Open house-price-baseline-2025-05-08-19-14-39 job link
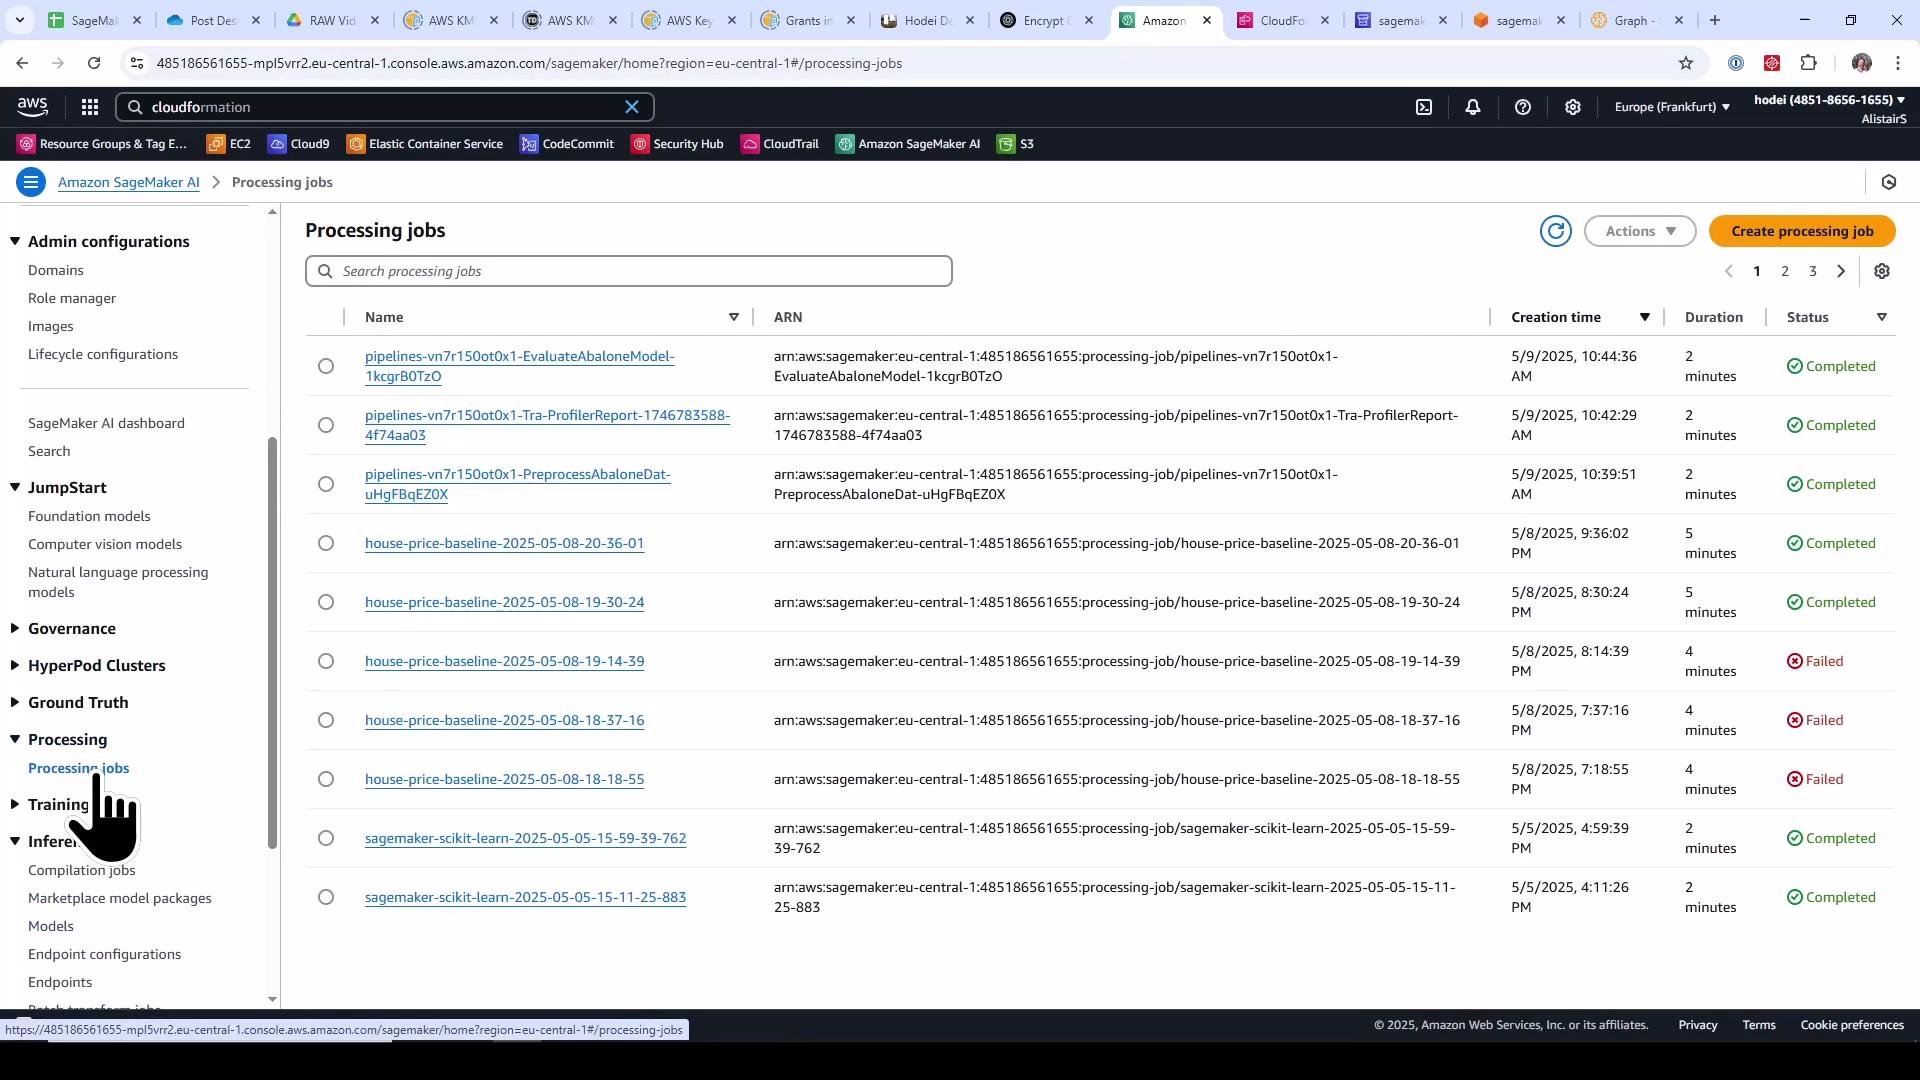1920x1080 pixels. [x=504, y=662]
